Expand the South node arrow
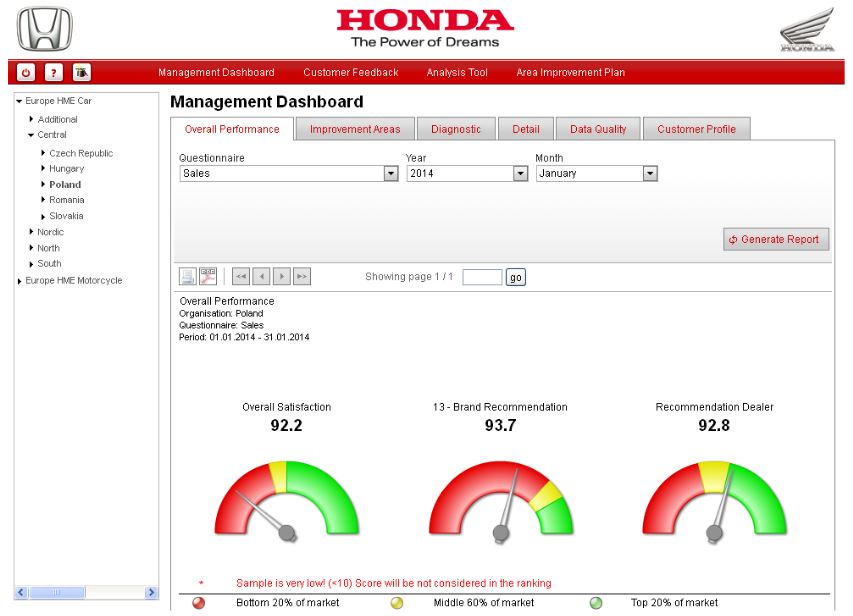The height and width of the screenshot is (616, 853). pos(32,264)
